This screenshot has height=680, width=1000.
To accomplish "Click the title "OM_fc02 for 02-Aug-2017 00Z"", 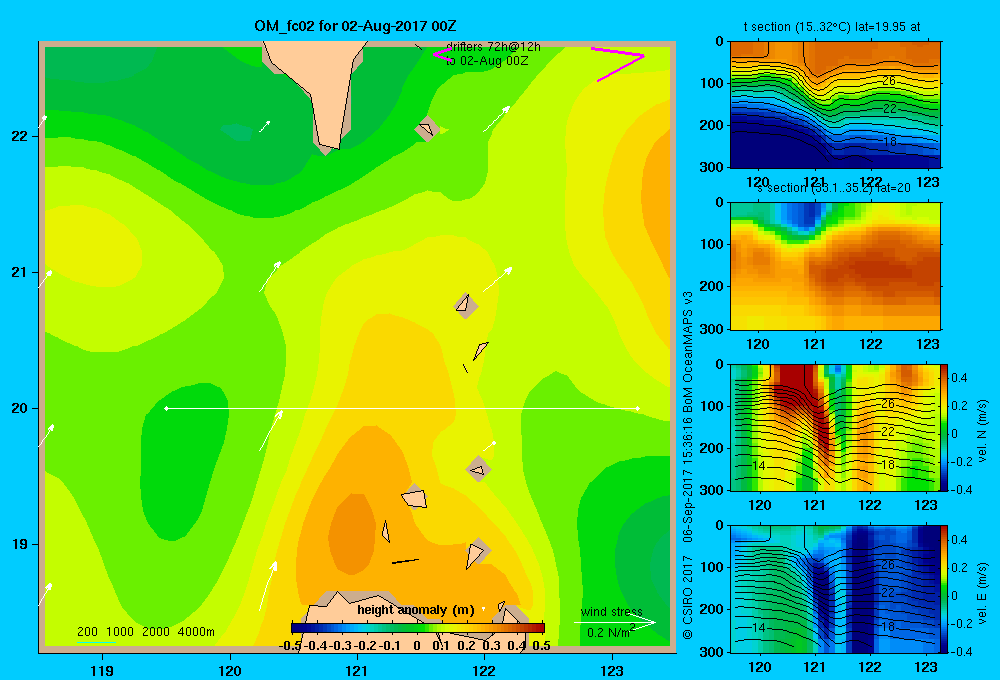I will tap(355, 26).
